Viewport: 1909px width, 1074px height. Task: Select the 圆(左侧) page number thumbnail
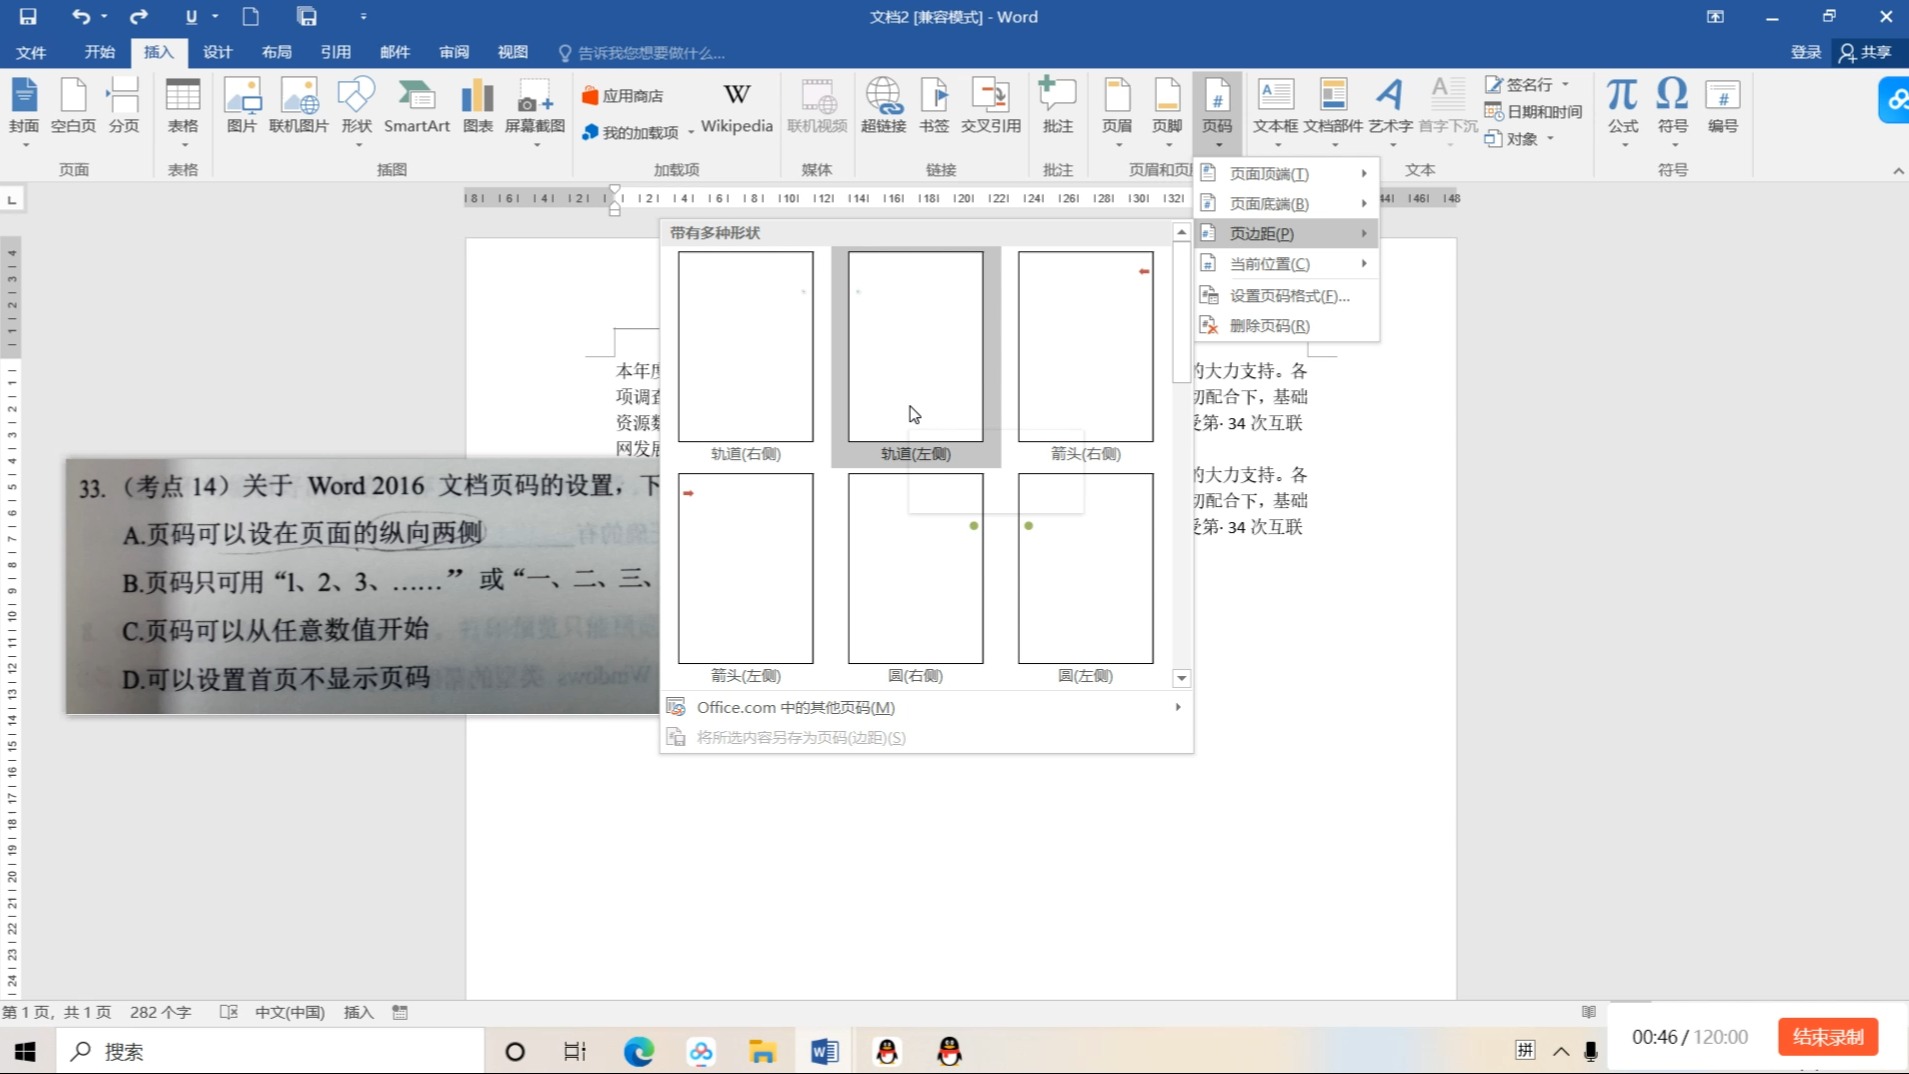[x=1085, y=578]
